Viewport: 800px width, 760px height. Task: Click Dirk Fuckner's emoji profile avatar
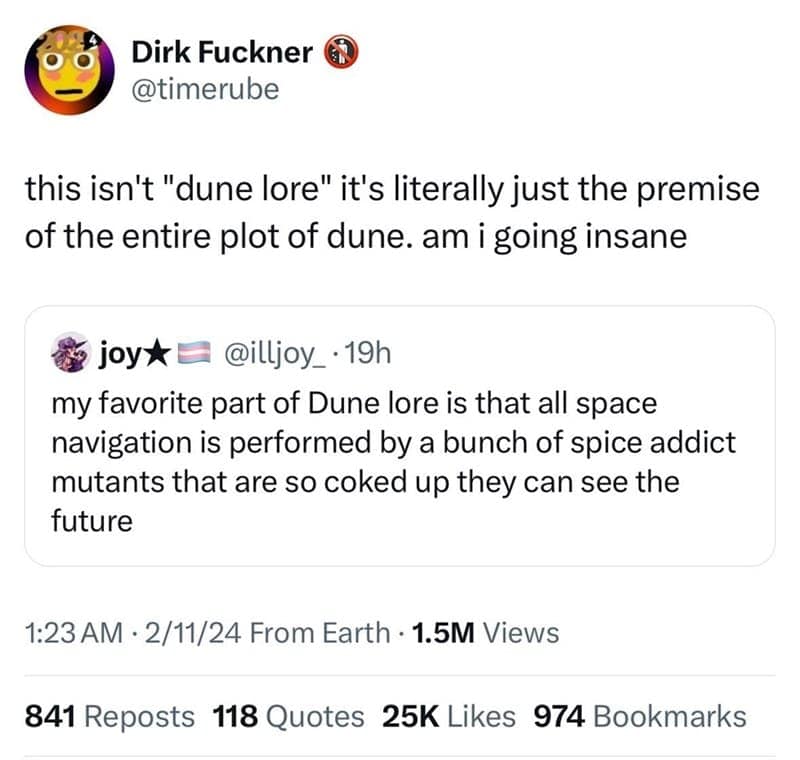click(68, 70)
